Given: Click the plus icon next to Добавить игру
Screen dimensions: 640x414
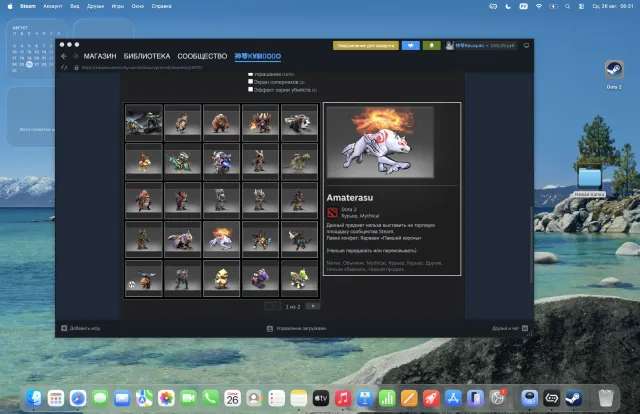Looking at the screenshot, I should [64, 328].
